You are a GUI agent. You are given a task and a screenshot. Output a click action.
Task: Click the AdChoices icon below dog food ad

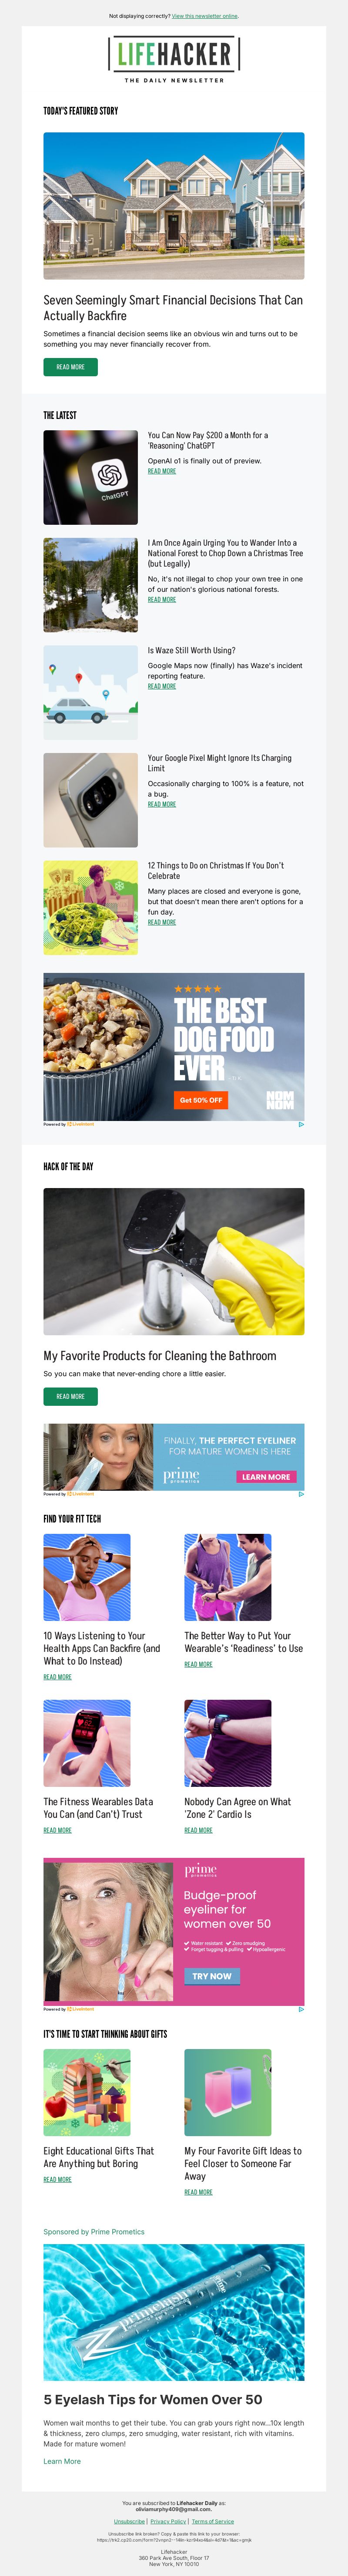(301, 1125)
